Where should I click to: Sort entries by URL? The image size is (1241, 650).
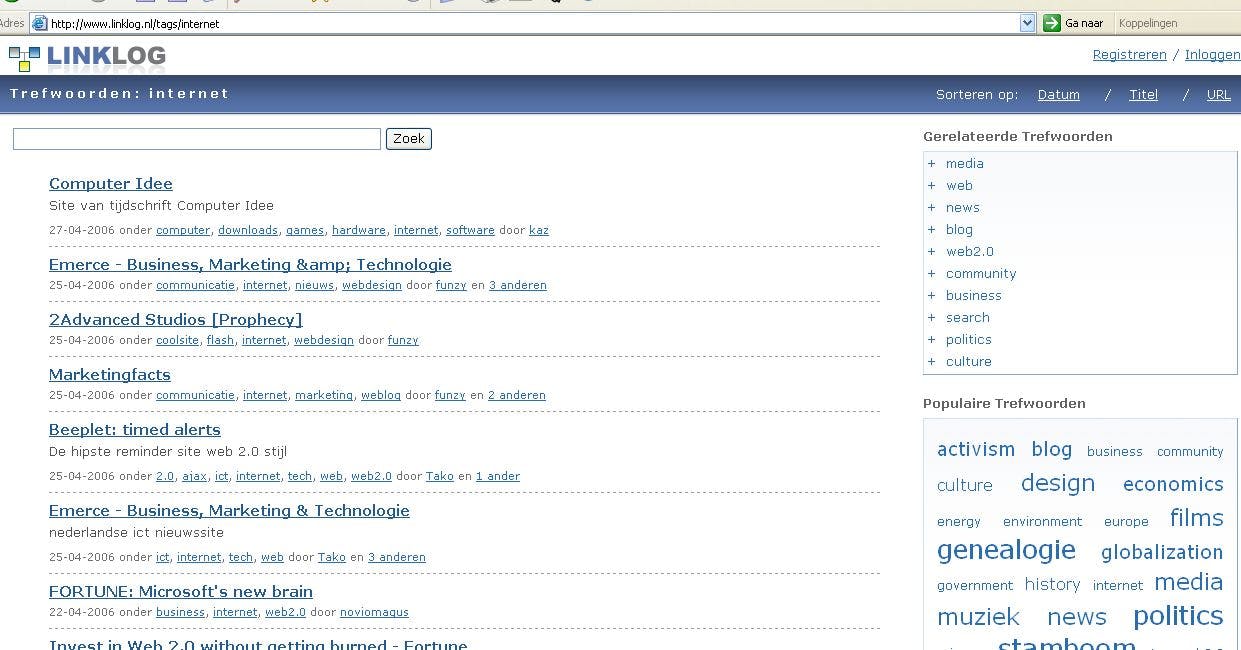[1219, 94]
